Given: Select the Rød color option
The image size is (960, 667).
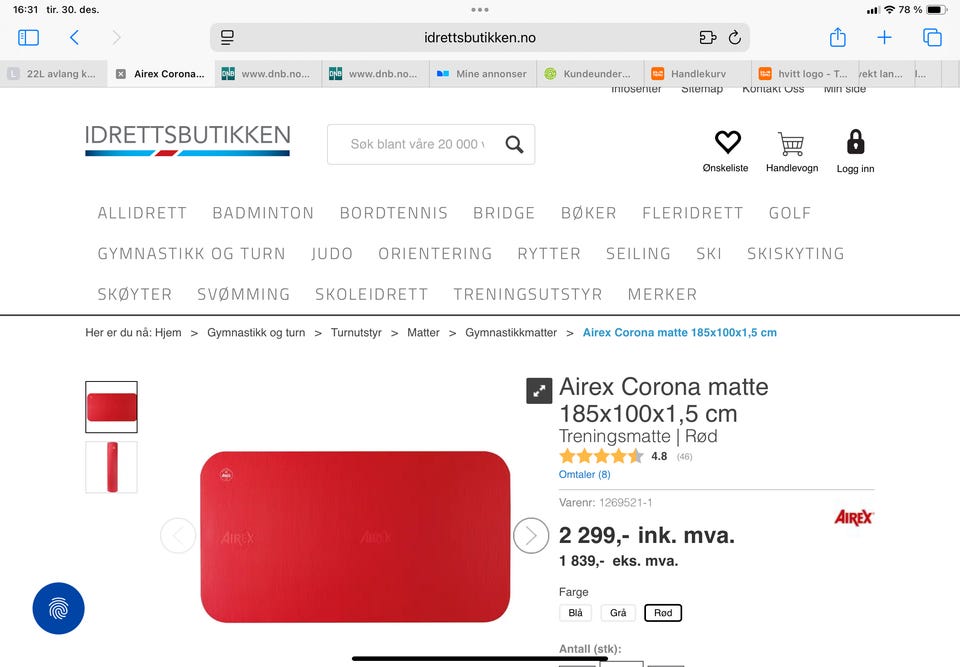Looking at the screenshot, I should (x=662, y=612).
